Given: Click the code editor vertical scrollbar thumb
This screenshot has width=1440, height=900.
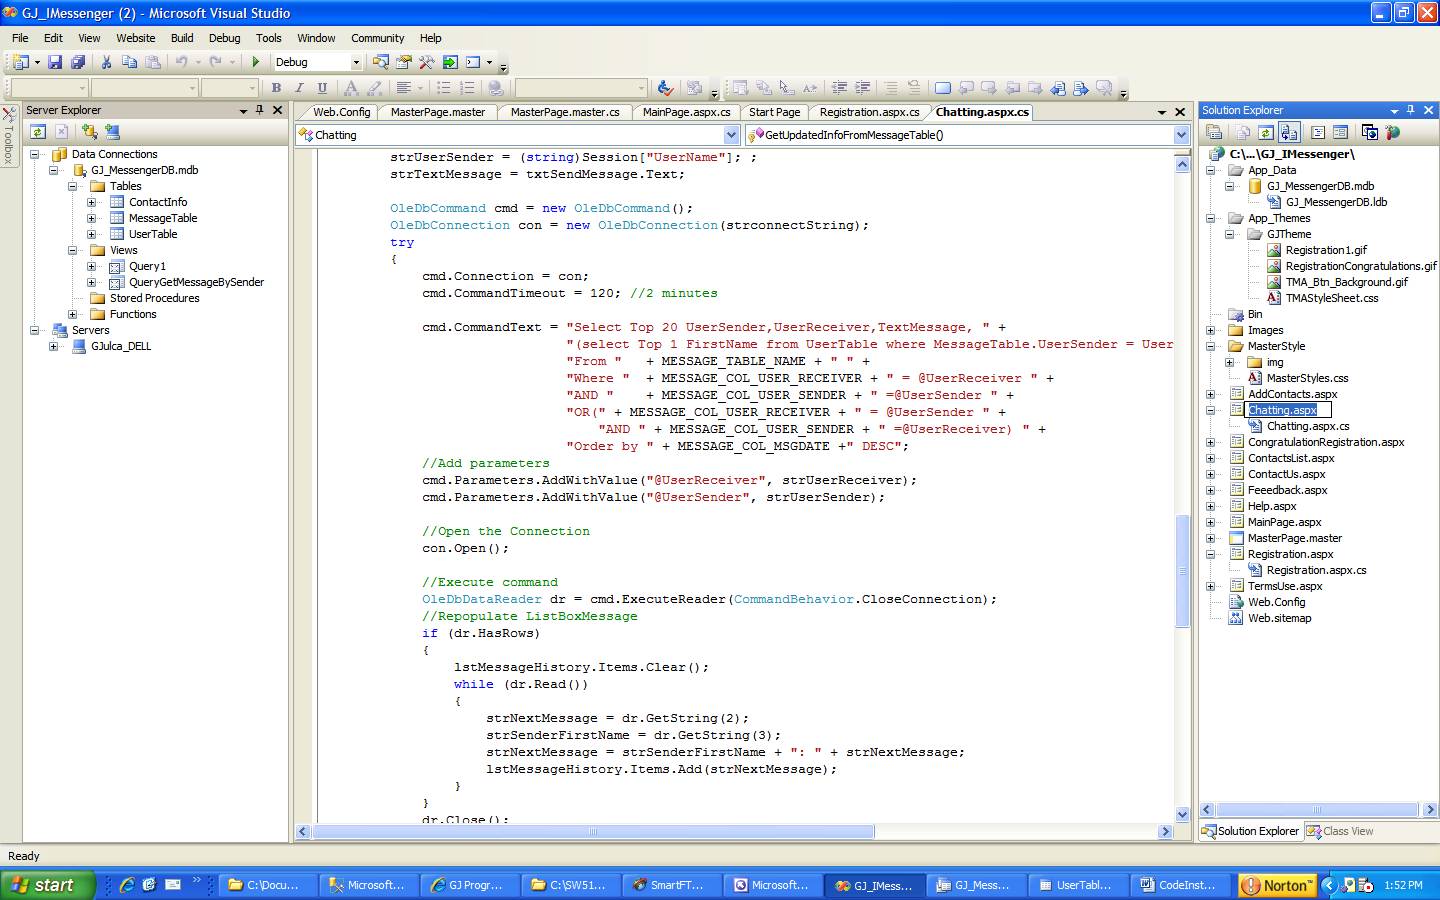Looking at the screenshot, I should [1182, 570].
